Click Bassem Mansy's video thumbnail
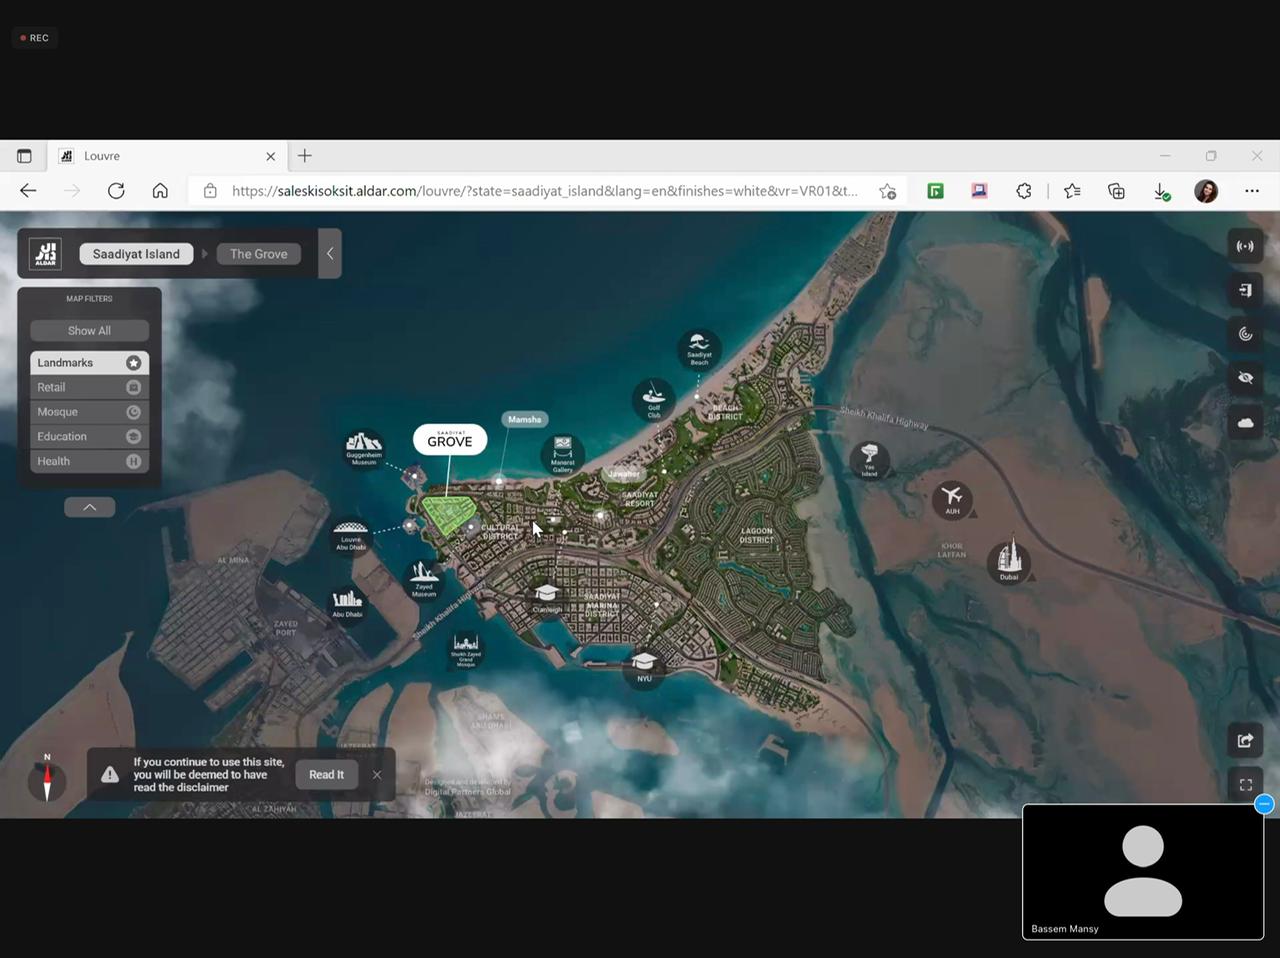 click(1143, 872)
